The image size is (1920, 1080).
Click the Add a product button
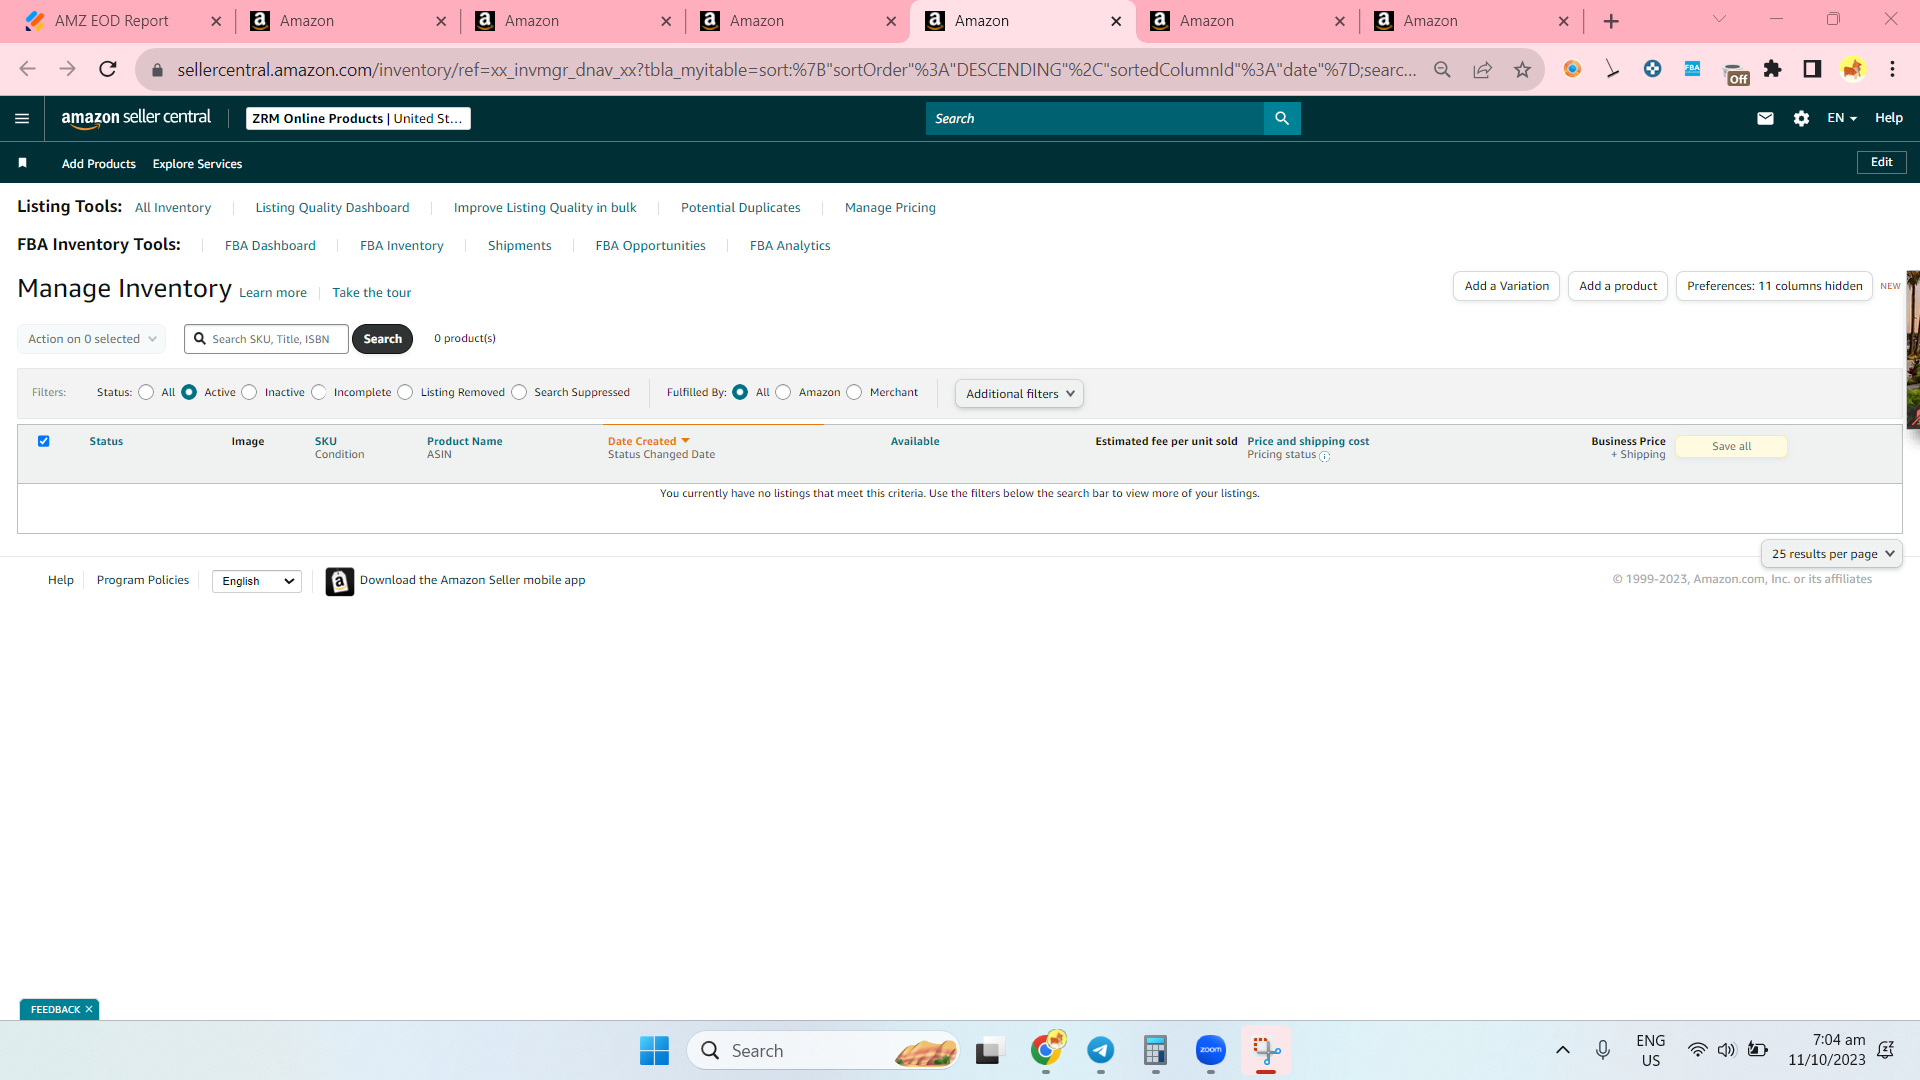click(x=1618, y=286)
